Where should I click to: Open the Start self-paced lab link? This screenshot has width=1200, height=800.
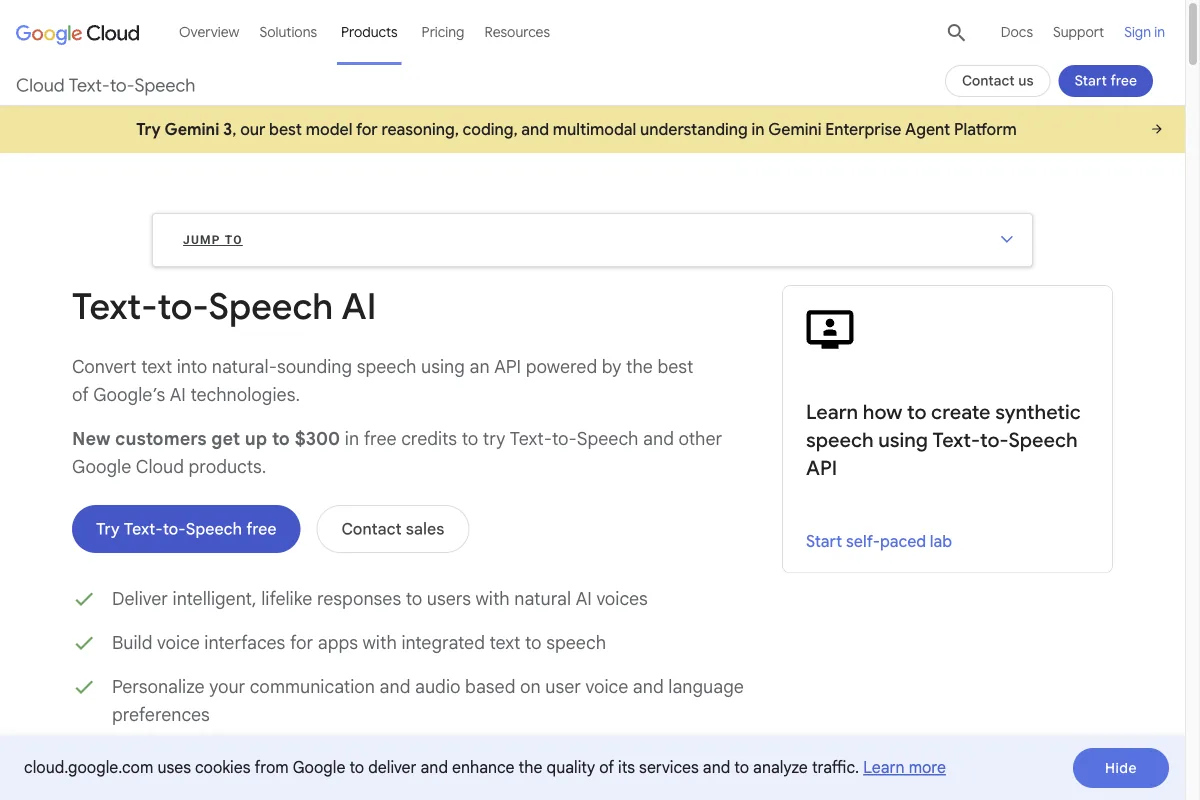pos(879,541)
